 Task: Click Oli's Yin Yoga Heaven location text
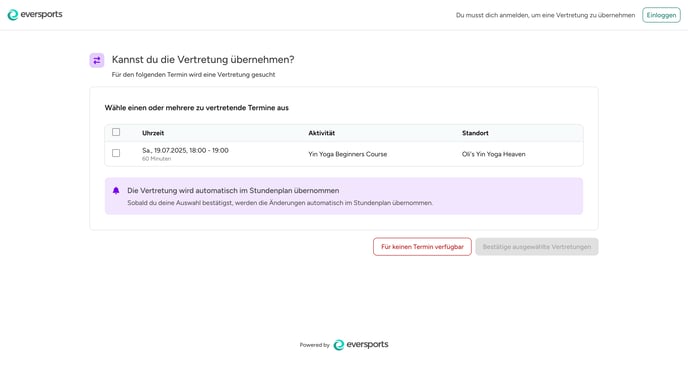[x=494, y=154]
